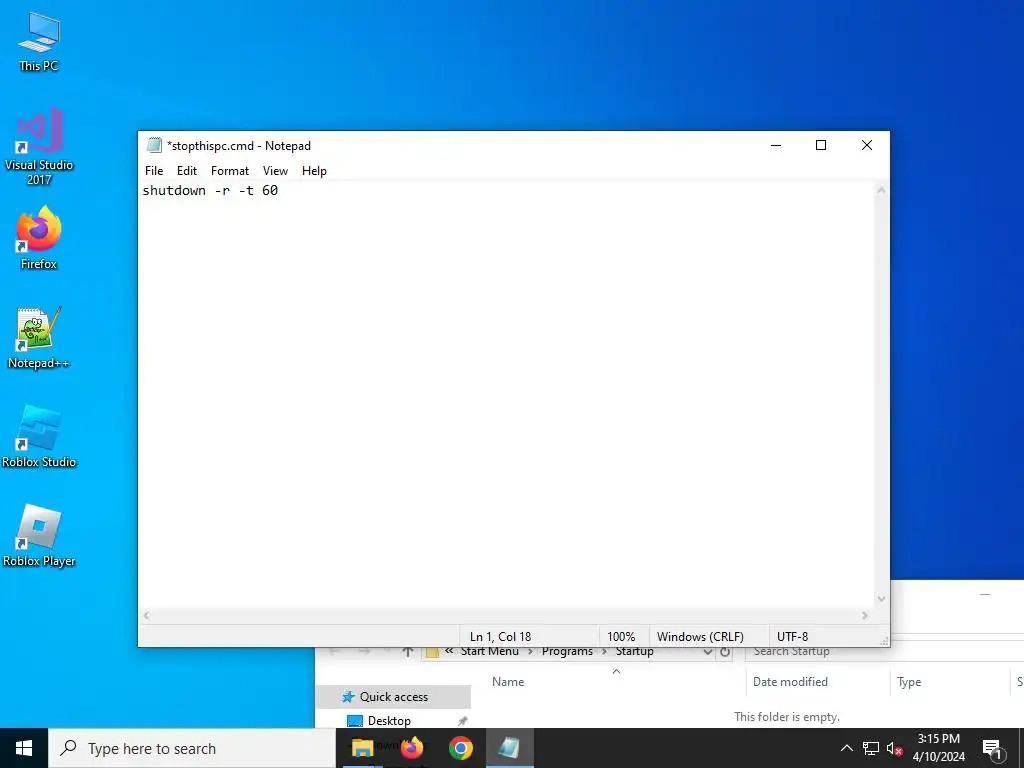This screenshot has width=1024, height=768.
Task: Select Quick access in Explorer sidebar
Action: [393, 697]
